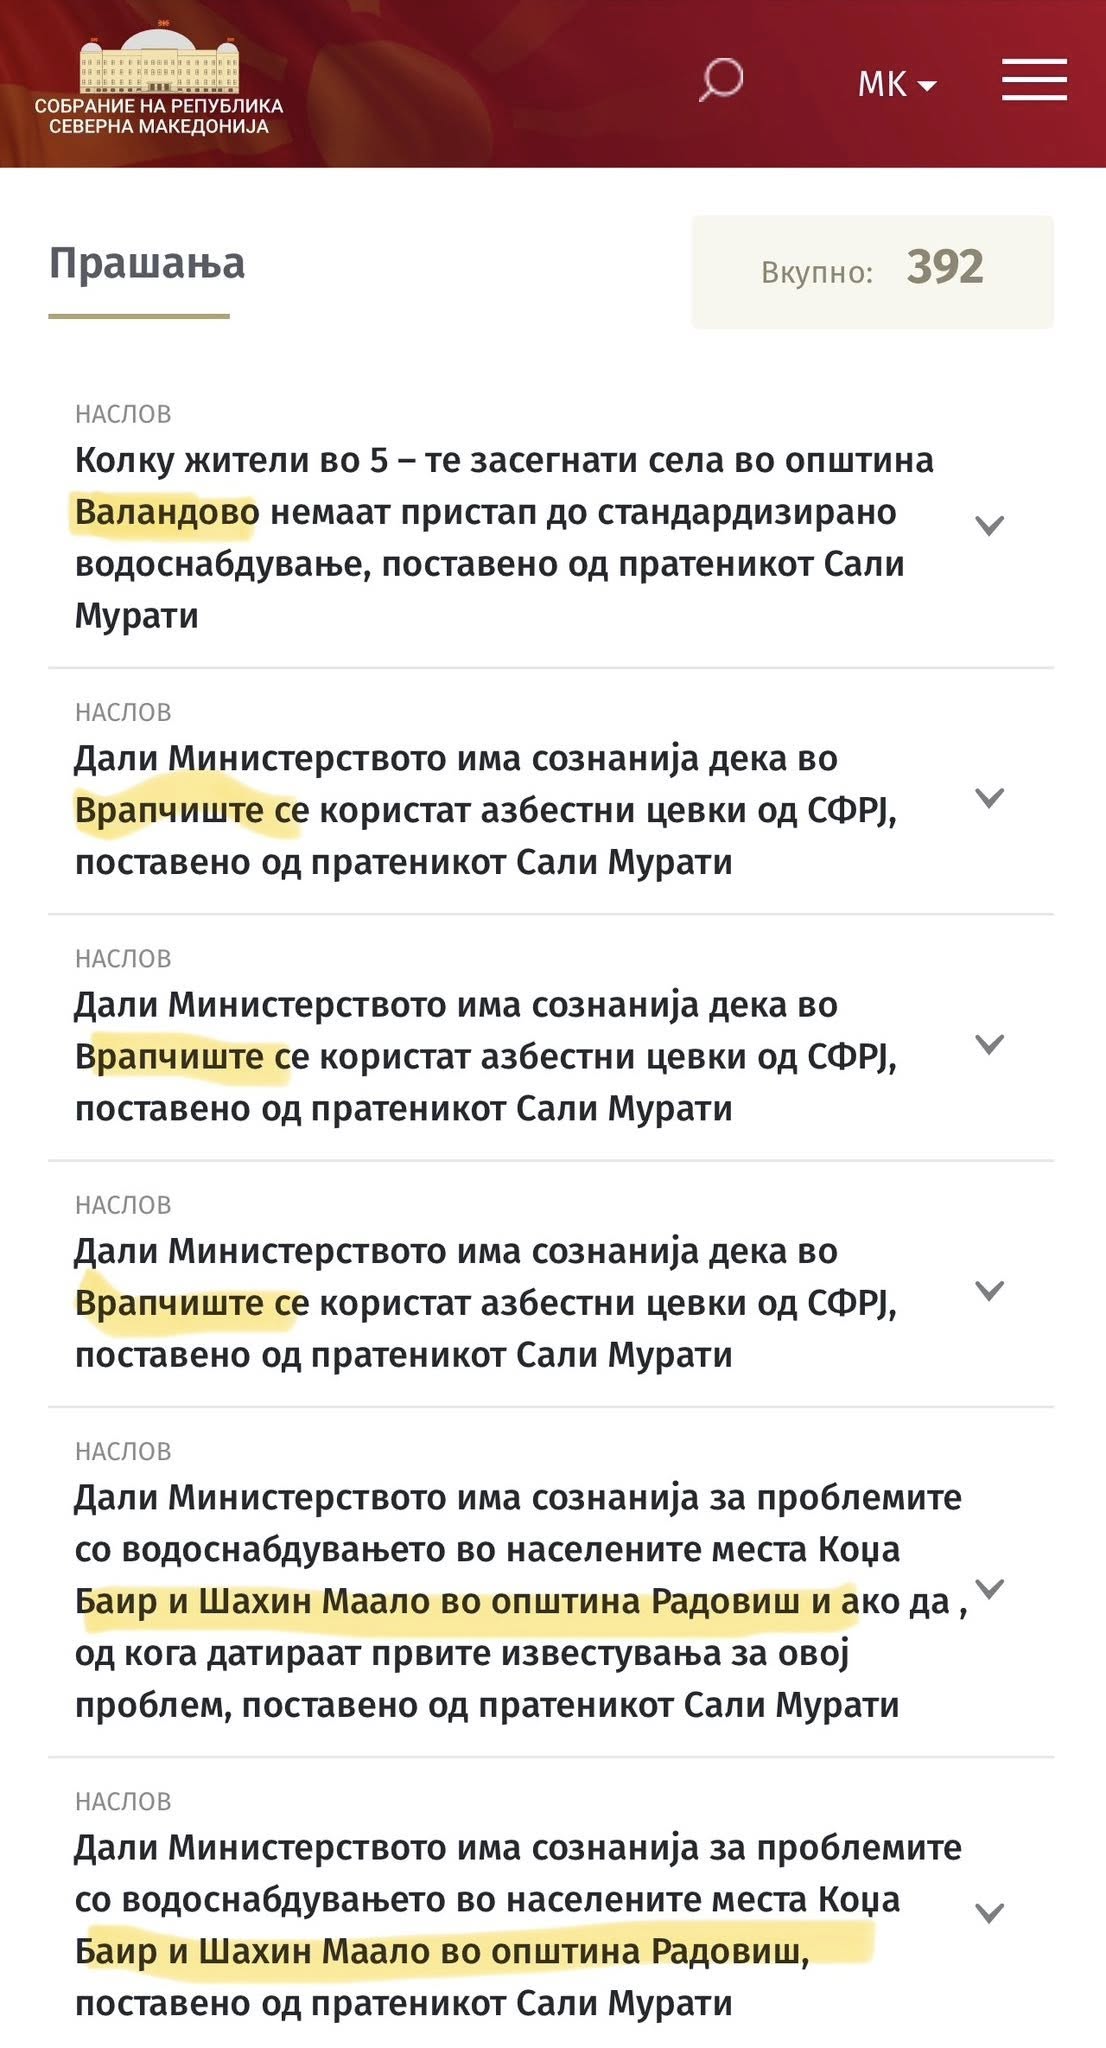1106x2048 pixels.
Task: Expand the Радовиш question containing 'и ако да'
Action: [x=989, y=1588]
